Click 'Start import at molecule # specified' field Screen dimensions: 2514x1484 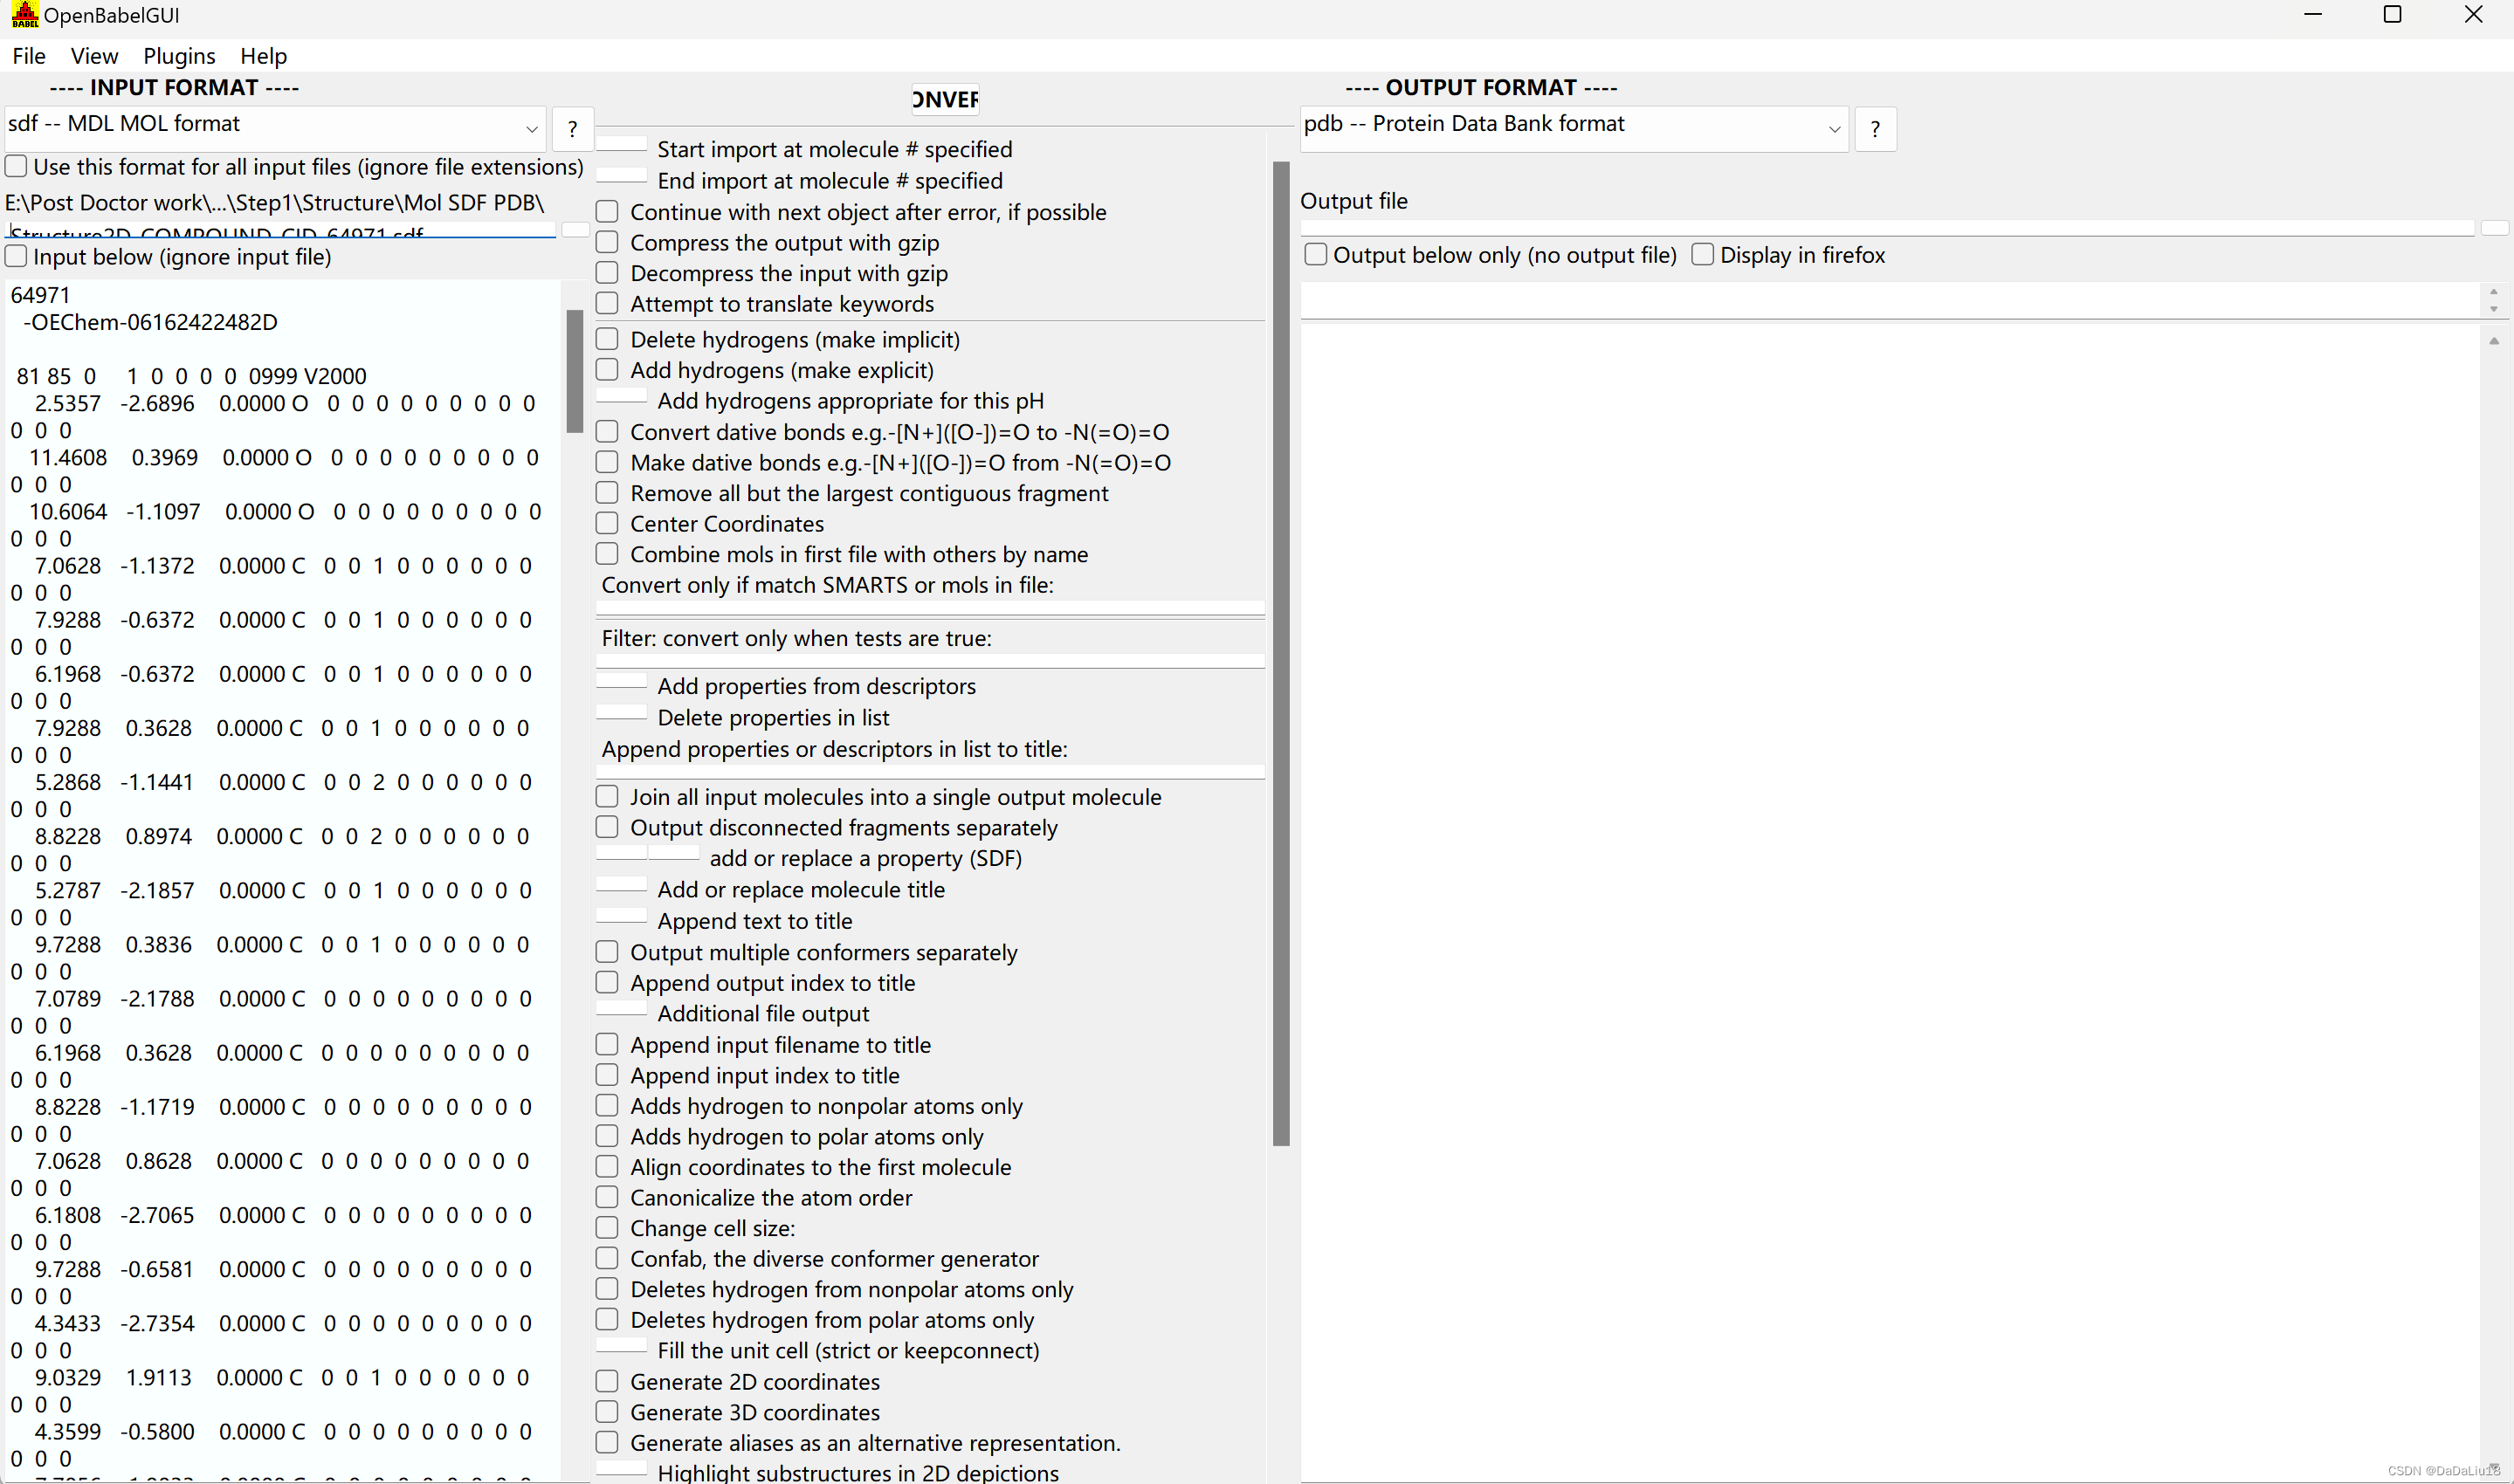[x=622, y=144]
